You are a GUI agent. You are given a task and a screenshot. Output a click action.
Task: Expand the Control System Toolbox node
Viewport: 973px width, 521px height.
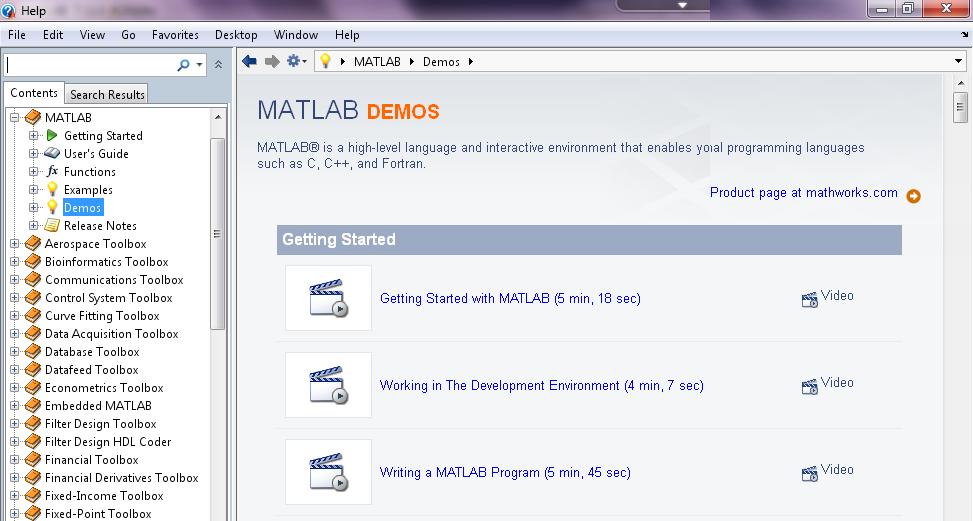[14, 298]
